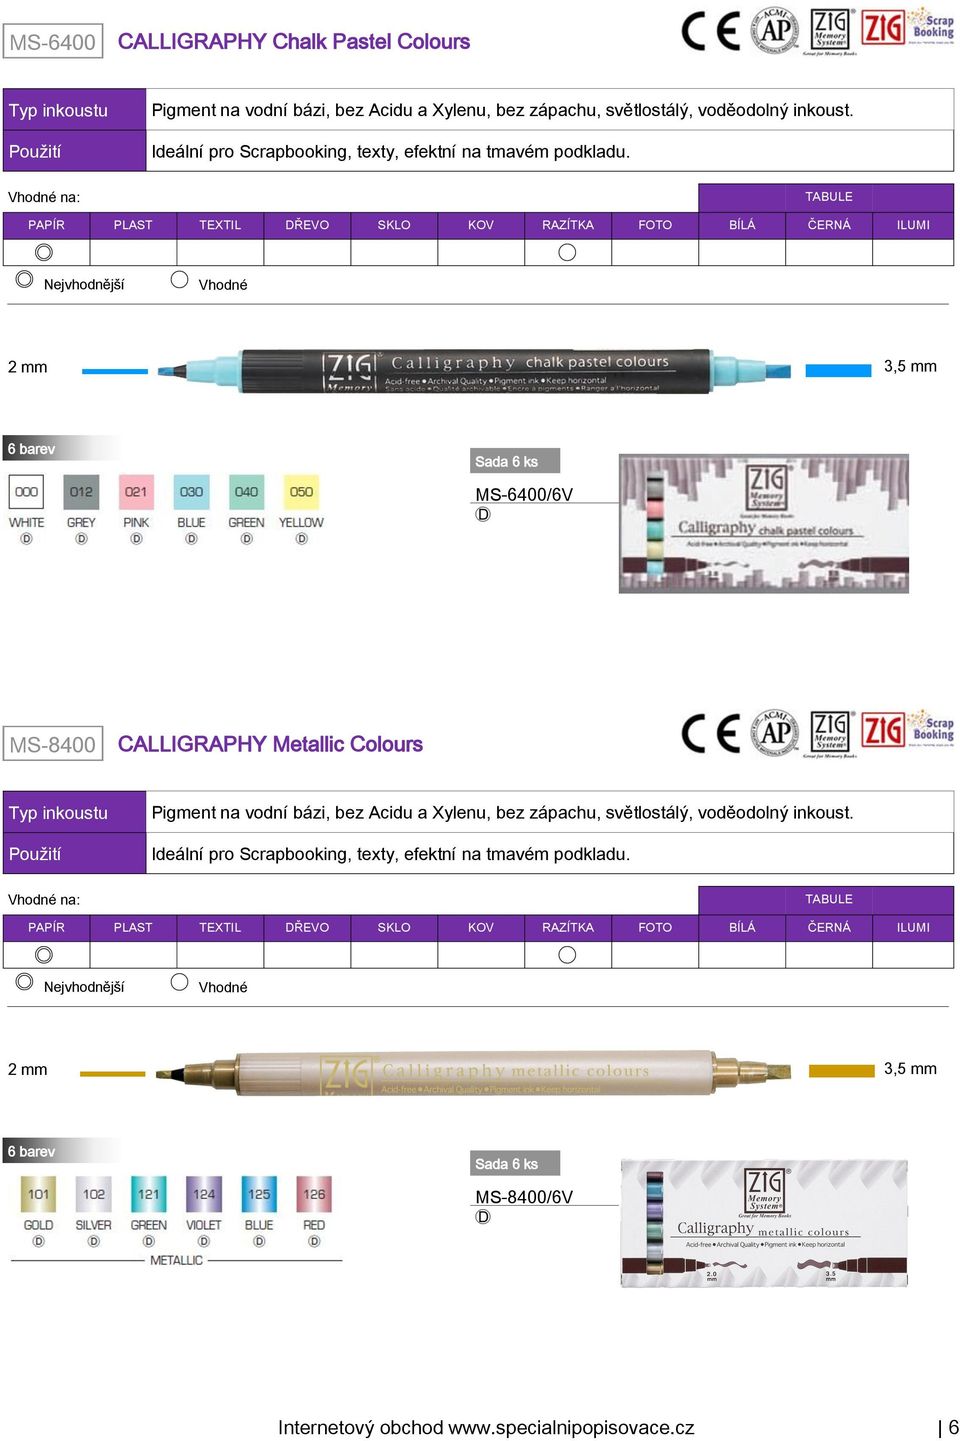The height and width of the screenshot is (1441, 960).
Task: Click ZIG Memory System logo in MS-8400 header
Action: pyautogui.click(x=830, y=734)
